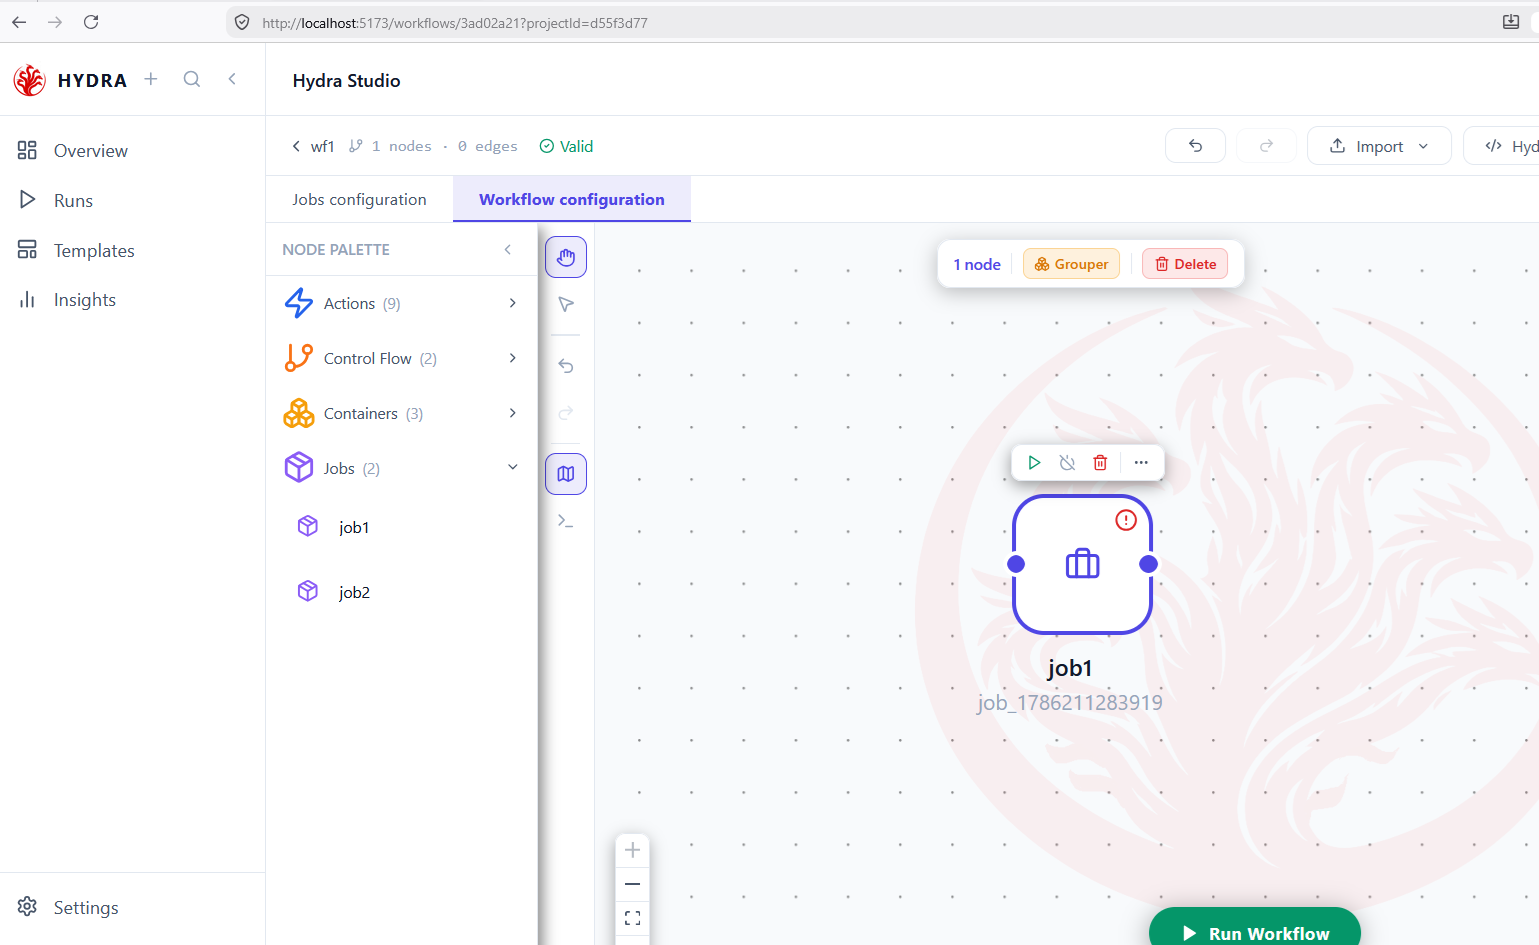
Task: Switch to the Workflow configuration tab
Action: coord(572,199)
